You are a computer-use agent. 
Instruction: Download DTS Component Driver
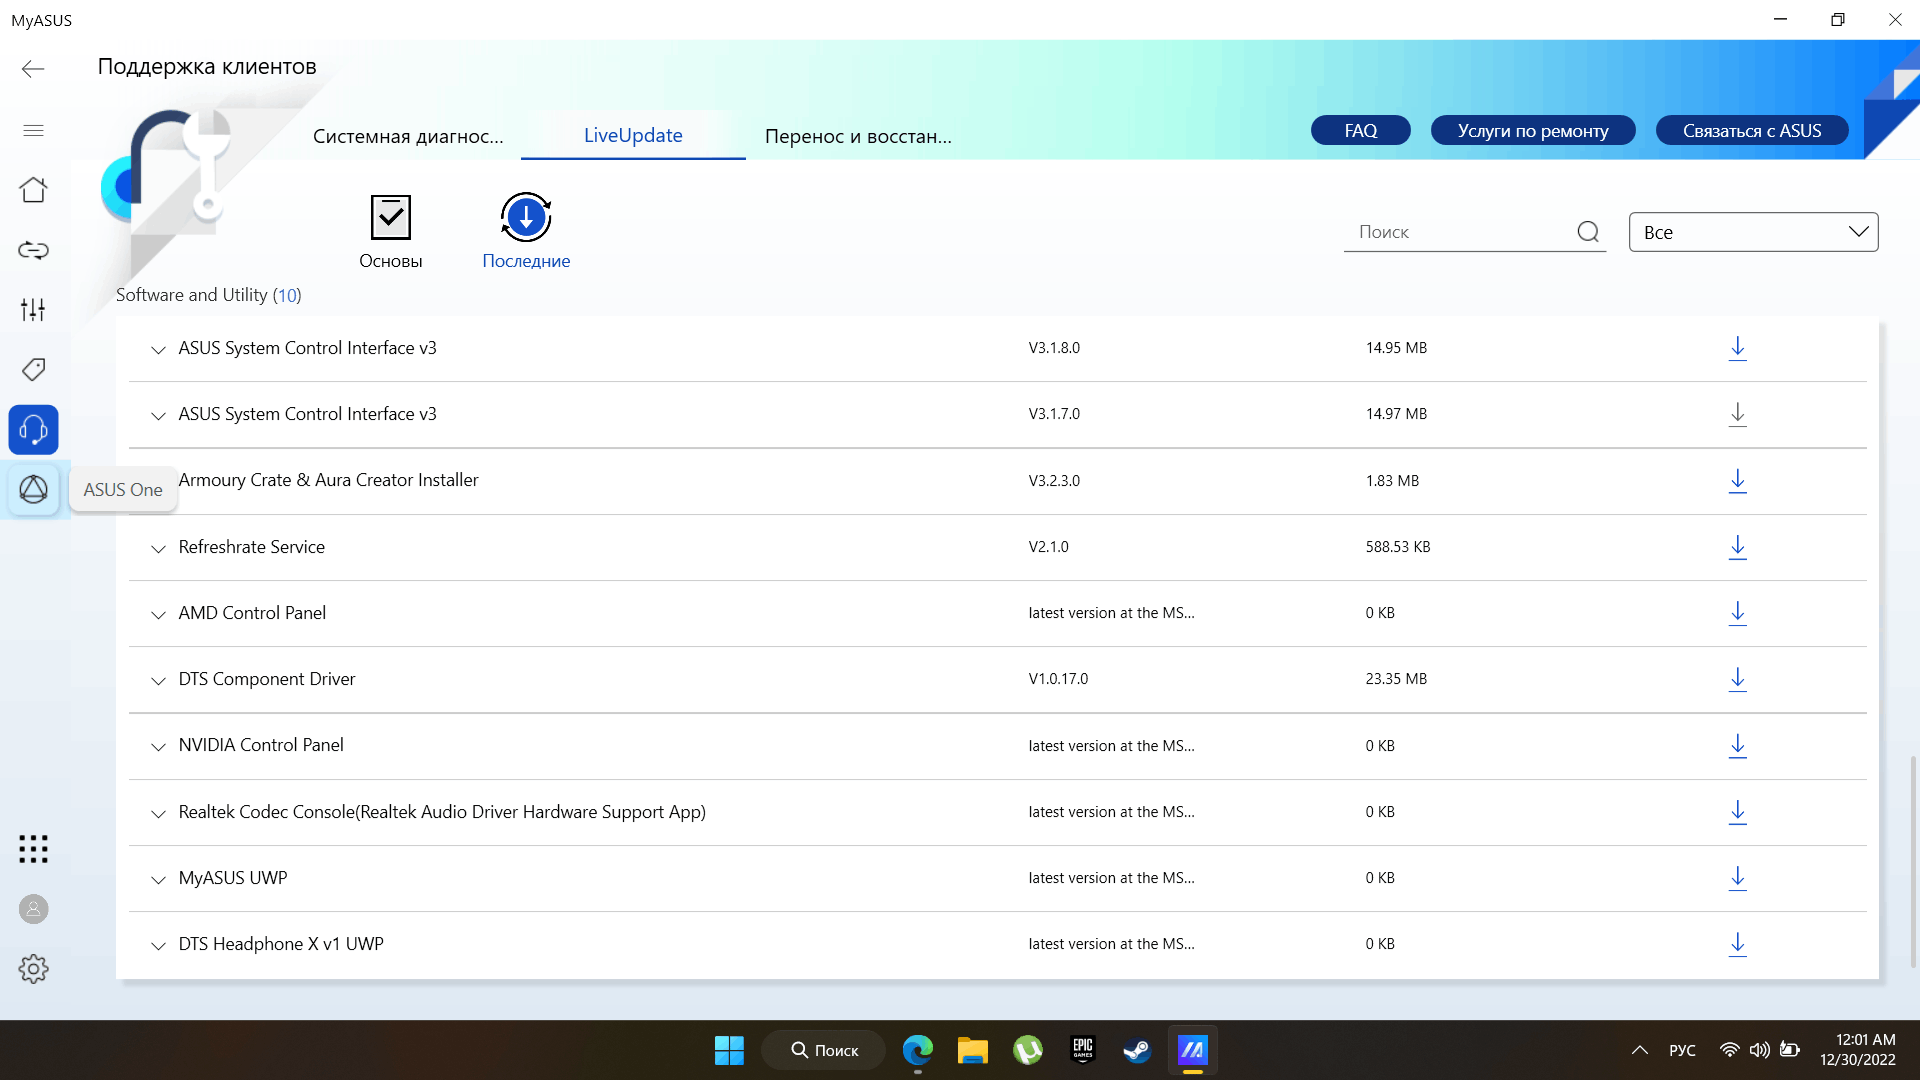point(1738,679)
